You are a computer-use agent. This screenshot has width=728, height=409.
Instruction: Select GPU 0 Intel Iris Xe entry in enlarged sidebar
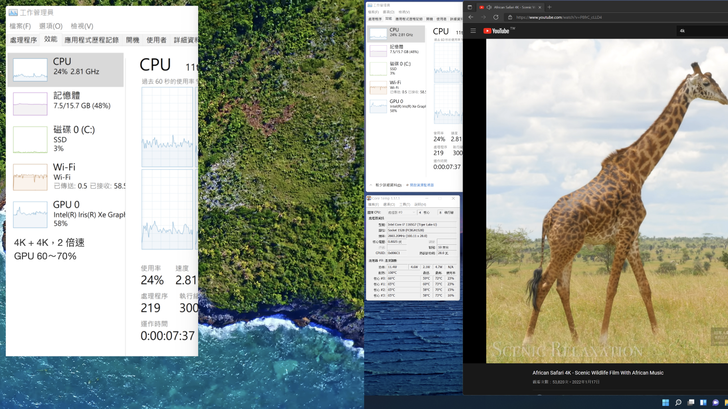pyautogui.click(x=65, y=214)
